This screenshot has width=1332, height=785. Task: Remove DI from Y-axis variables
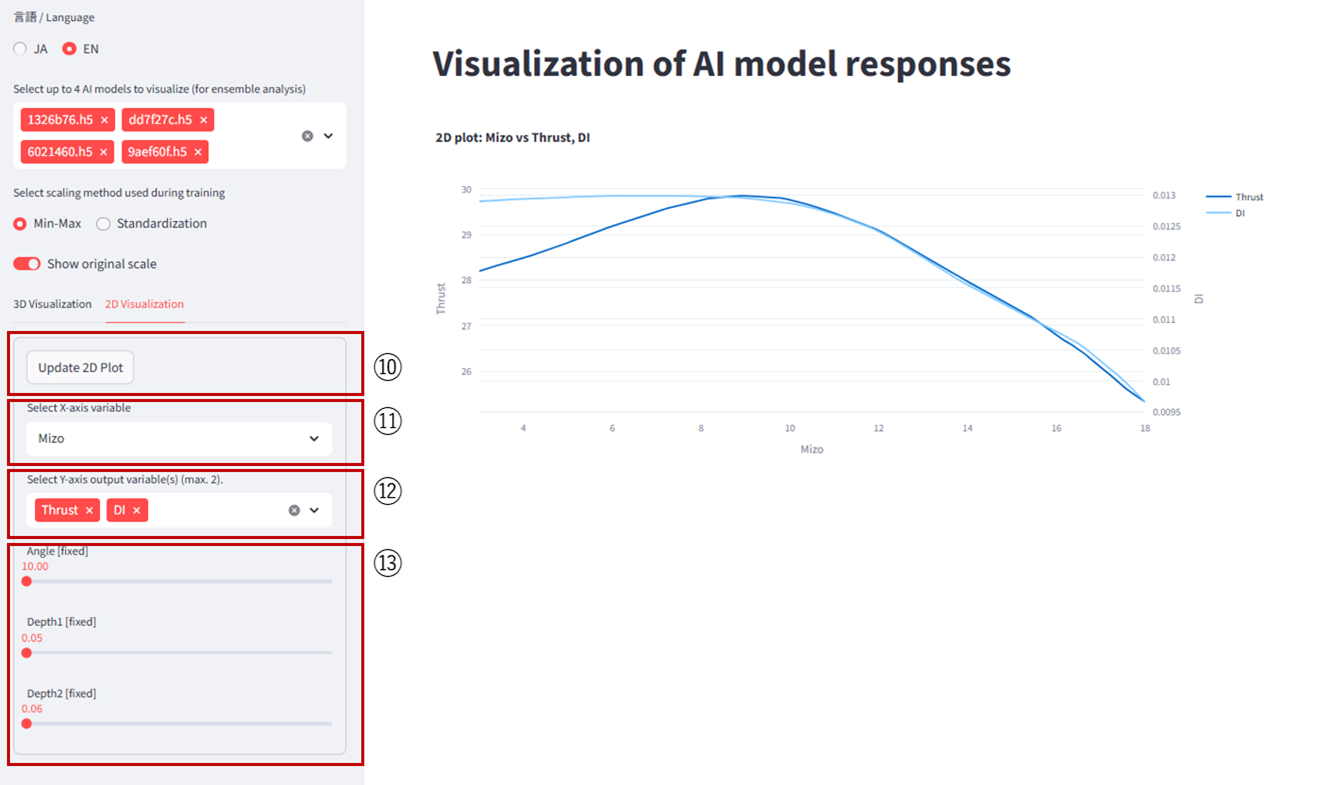point(137,510)
